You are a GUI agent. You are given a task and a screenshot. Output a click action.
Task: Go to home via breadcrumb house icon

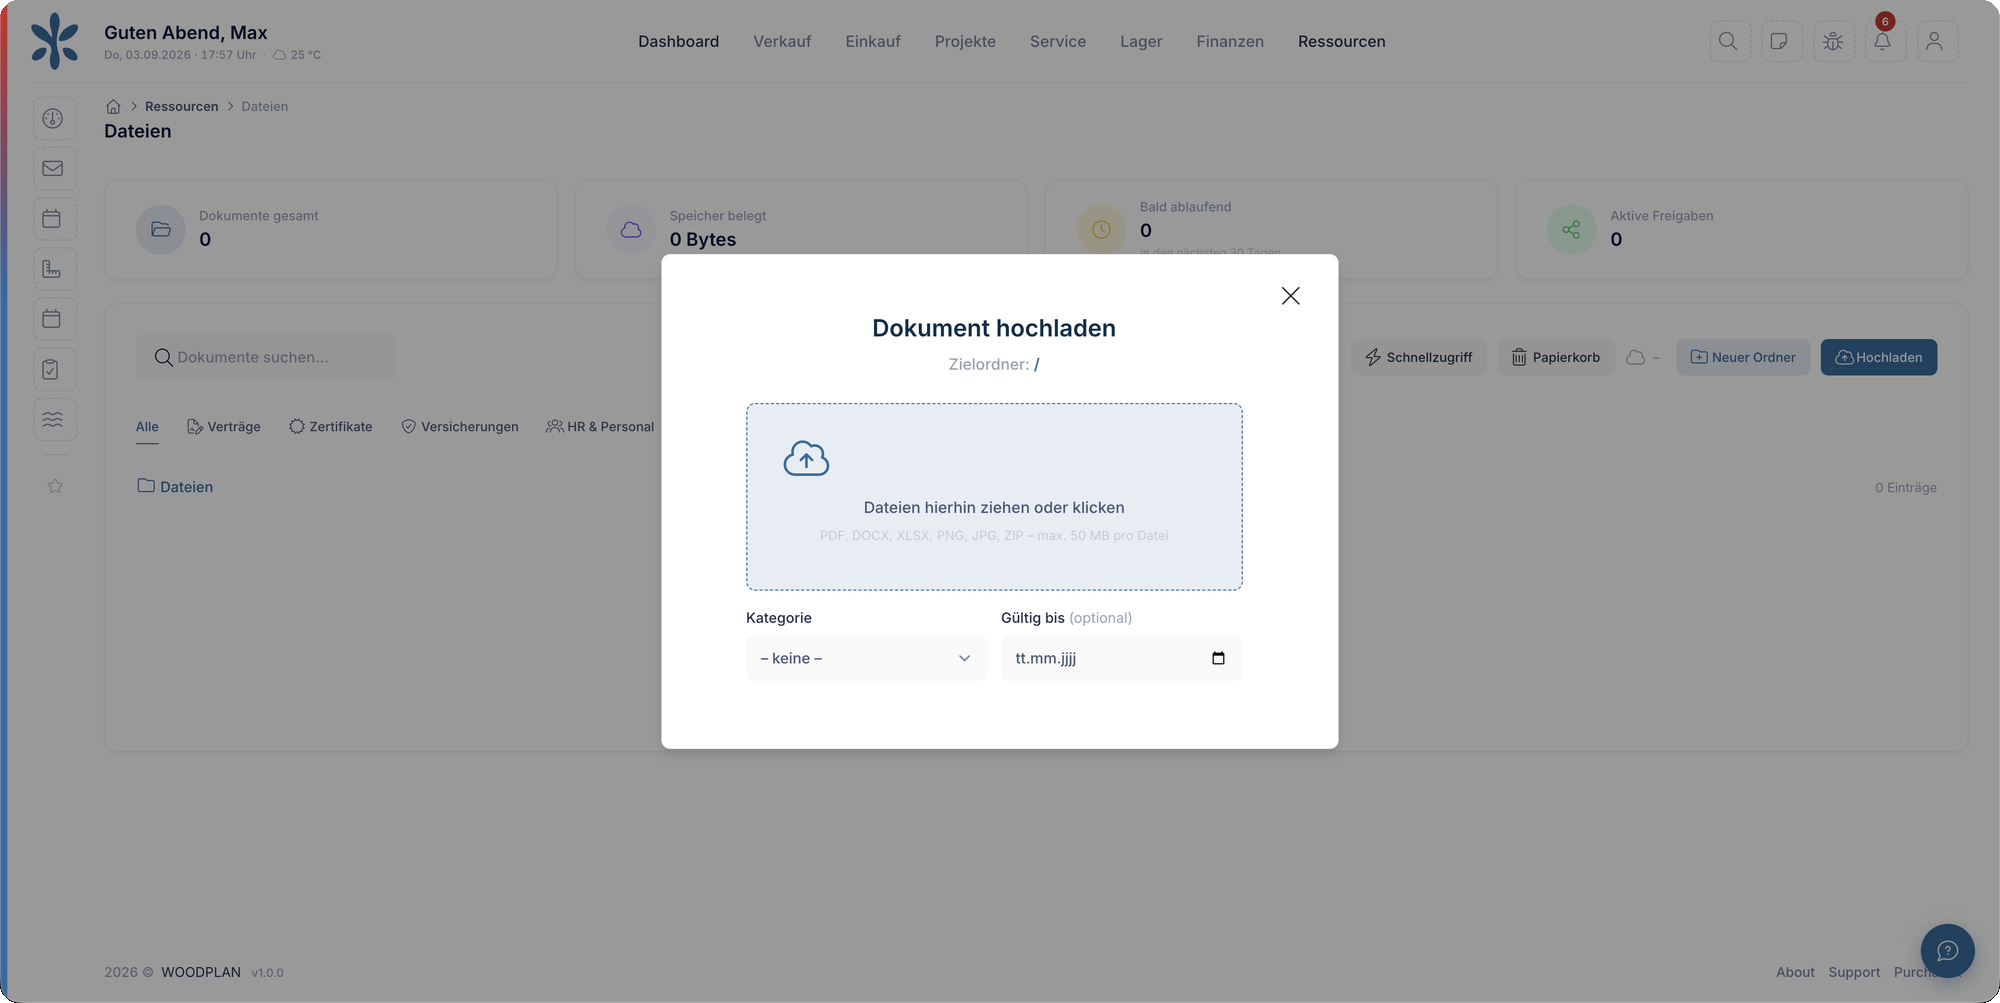pyautogui.click(x=113, y=106)
